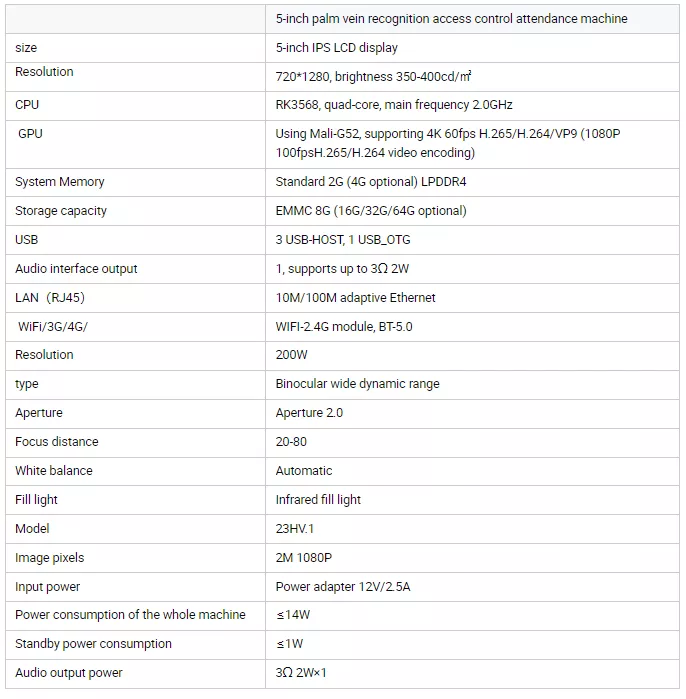This screenshot has height=699, width=686.
Task: Click the Audio interface output label
Action: coord(76,269)
